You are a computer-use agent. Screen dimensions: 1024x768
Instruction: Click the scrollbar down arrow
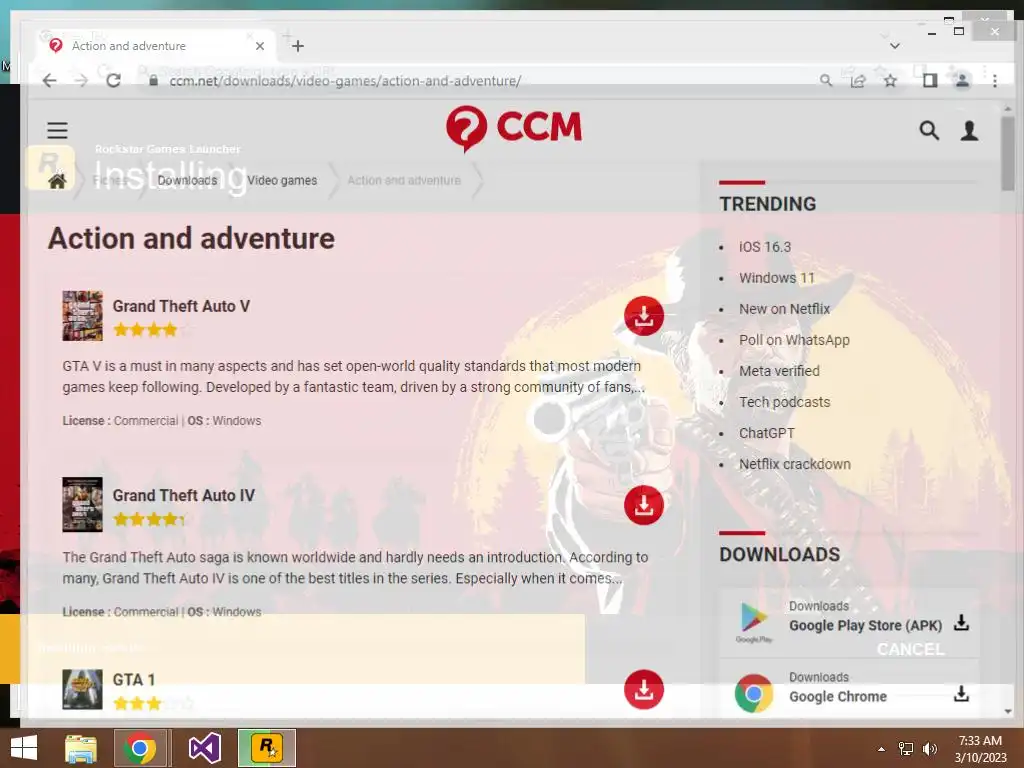click(x=1008, y=711)
